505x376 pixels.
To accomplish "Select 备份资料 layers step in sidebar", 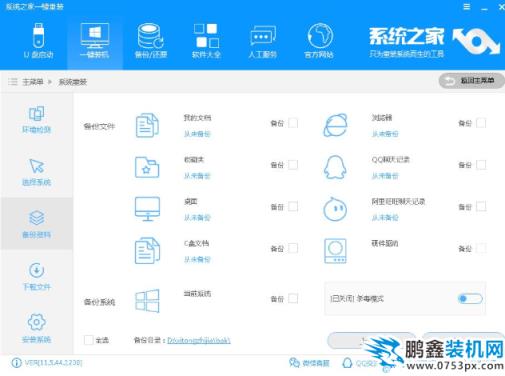I will (x=36, y=224).
